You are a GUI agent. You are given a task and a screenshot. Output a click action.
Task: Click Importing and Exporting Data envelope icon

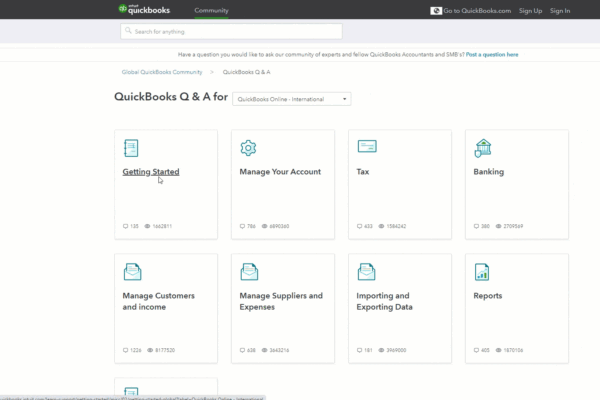click(x=366, y=272)
